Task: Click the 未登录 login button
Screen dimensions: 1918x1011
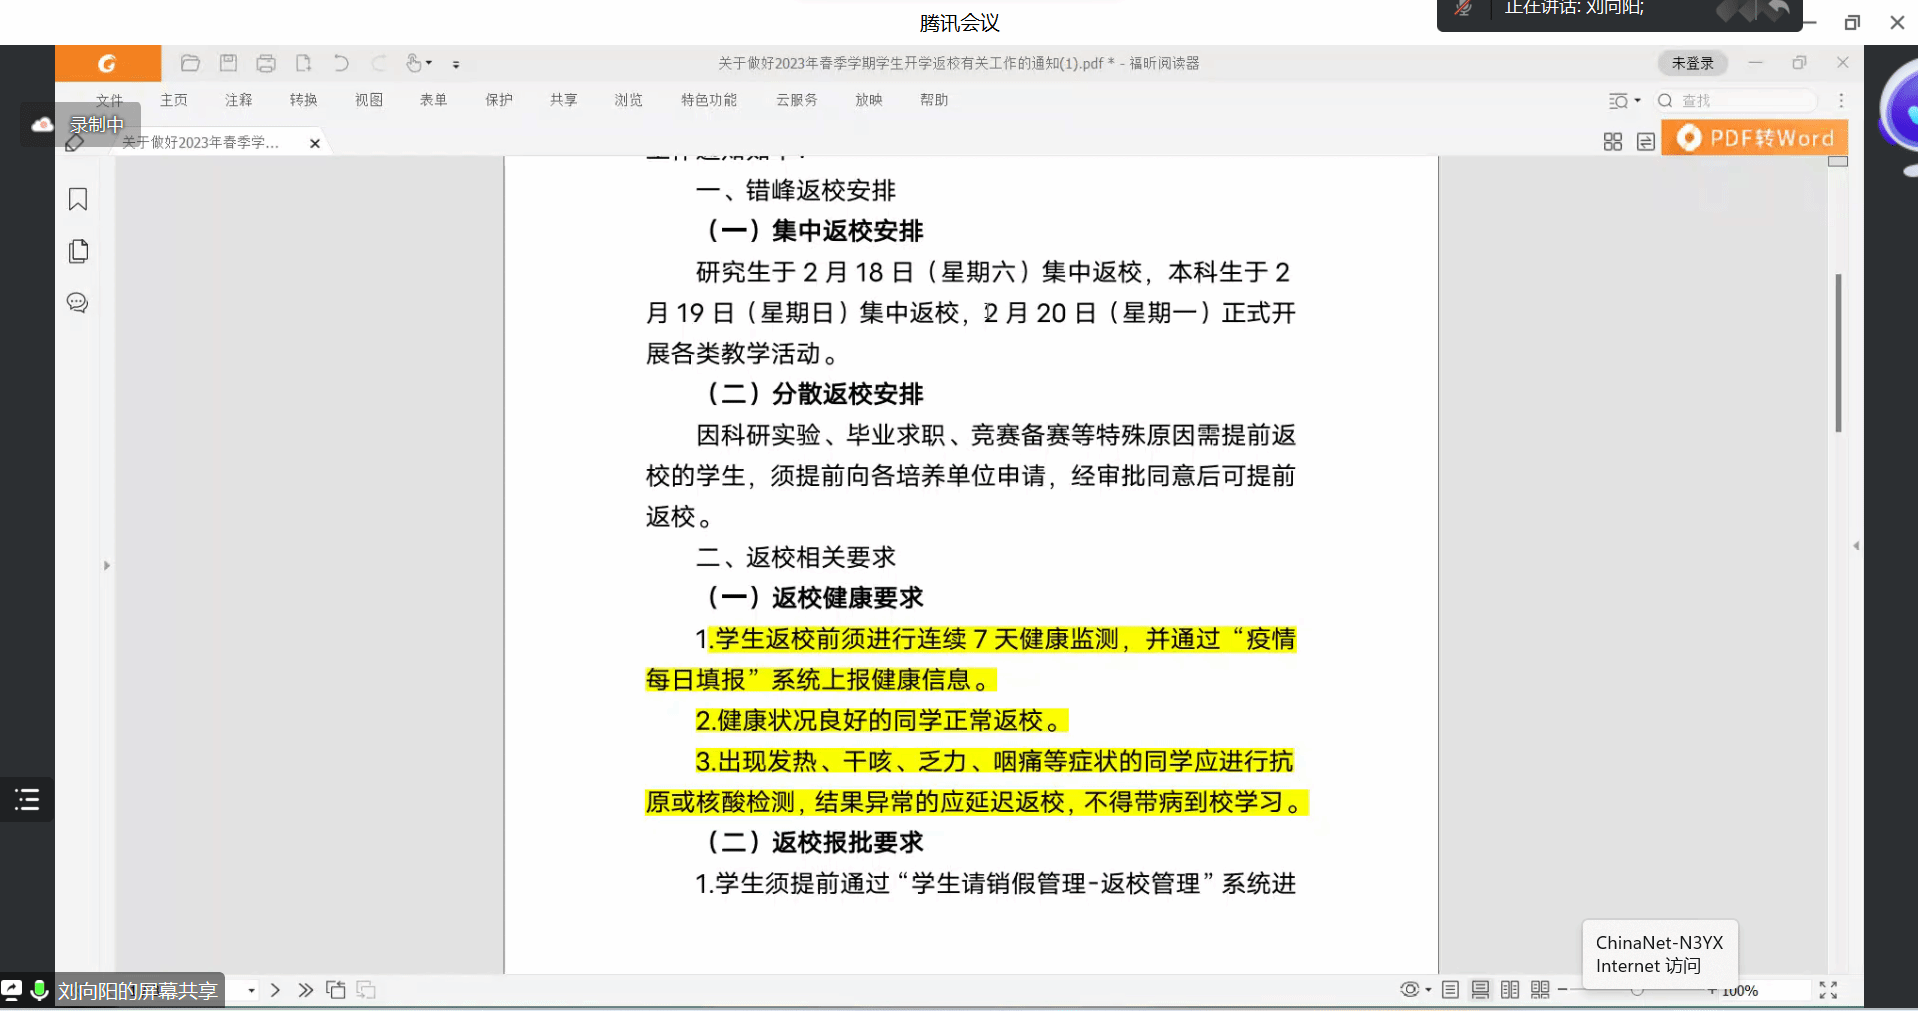Action: [x=1692, y=63]
